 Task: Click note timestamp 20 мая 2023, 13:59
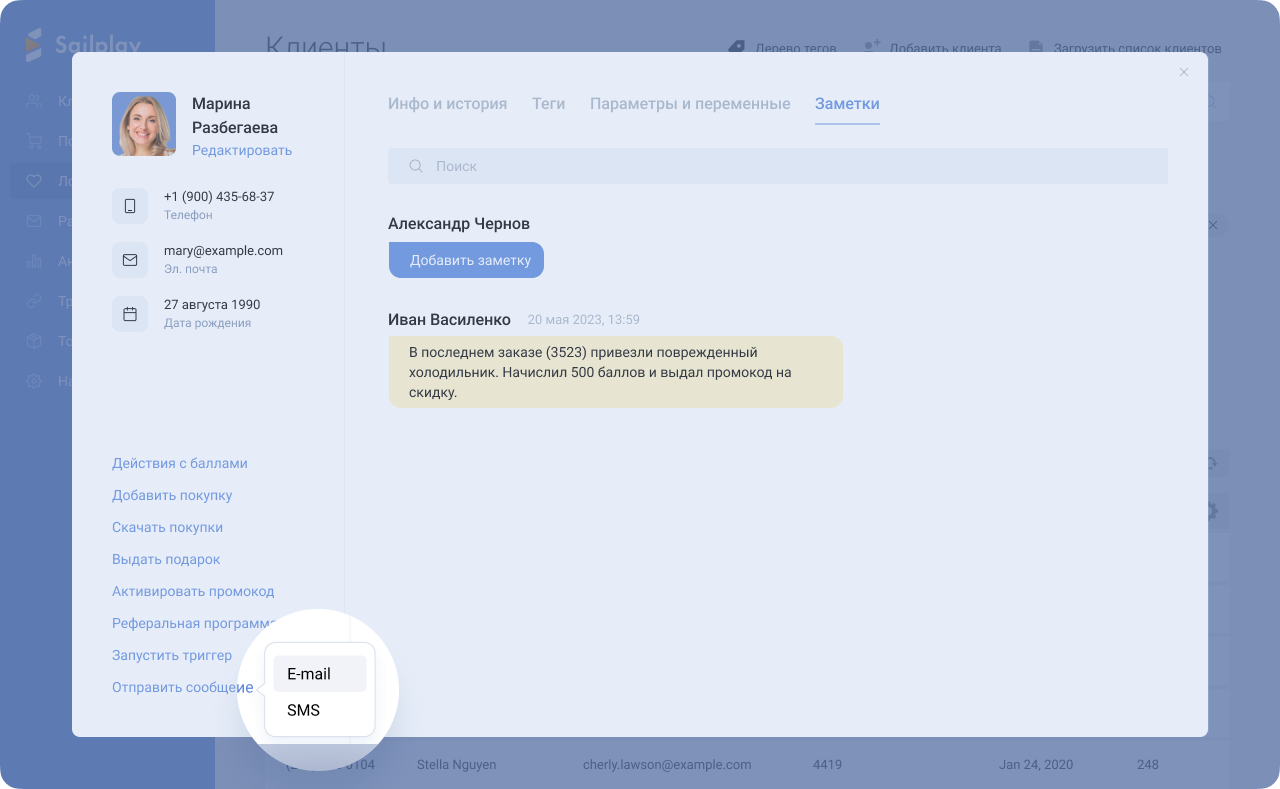[584, 320]
